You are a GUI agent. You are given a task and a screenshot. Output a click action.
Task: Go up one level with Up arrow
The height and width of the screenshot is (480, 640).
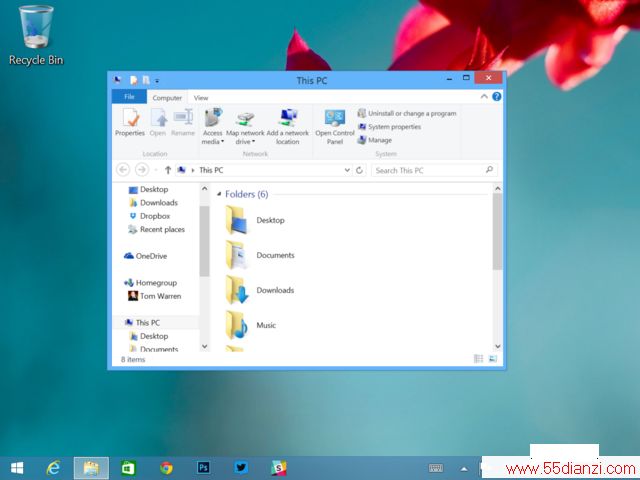pos(168,170)
